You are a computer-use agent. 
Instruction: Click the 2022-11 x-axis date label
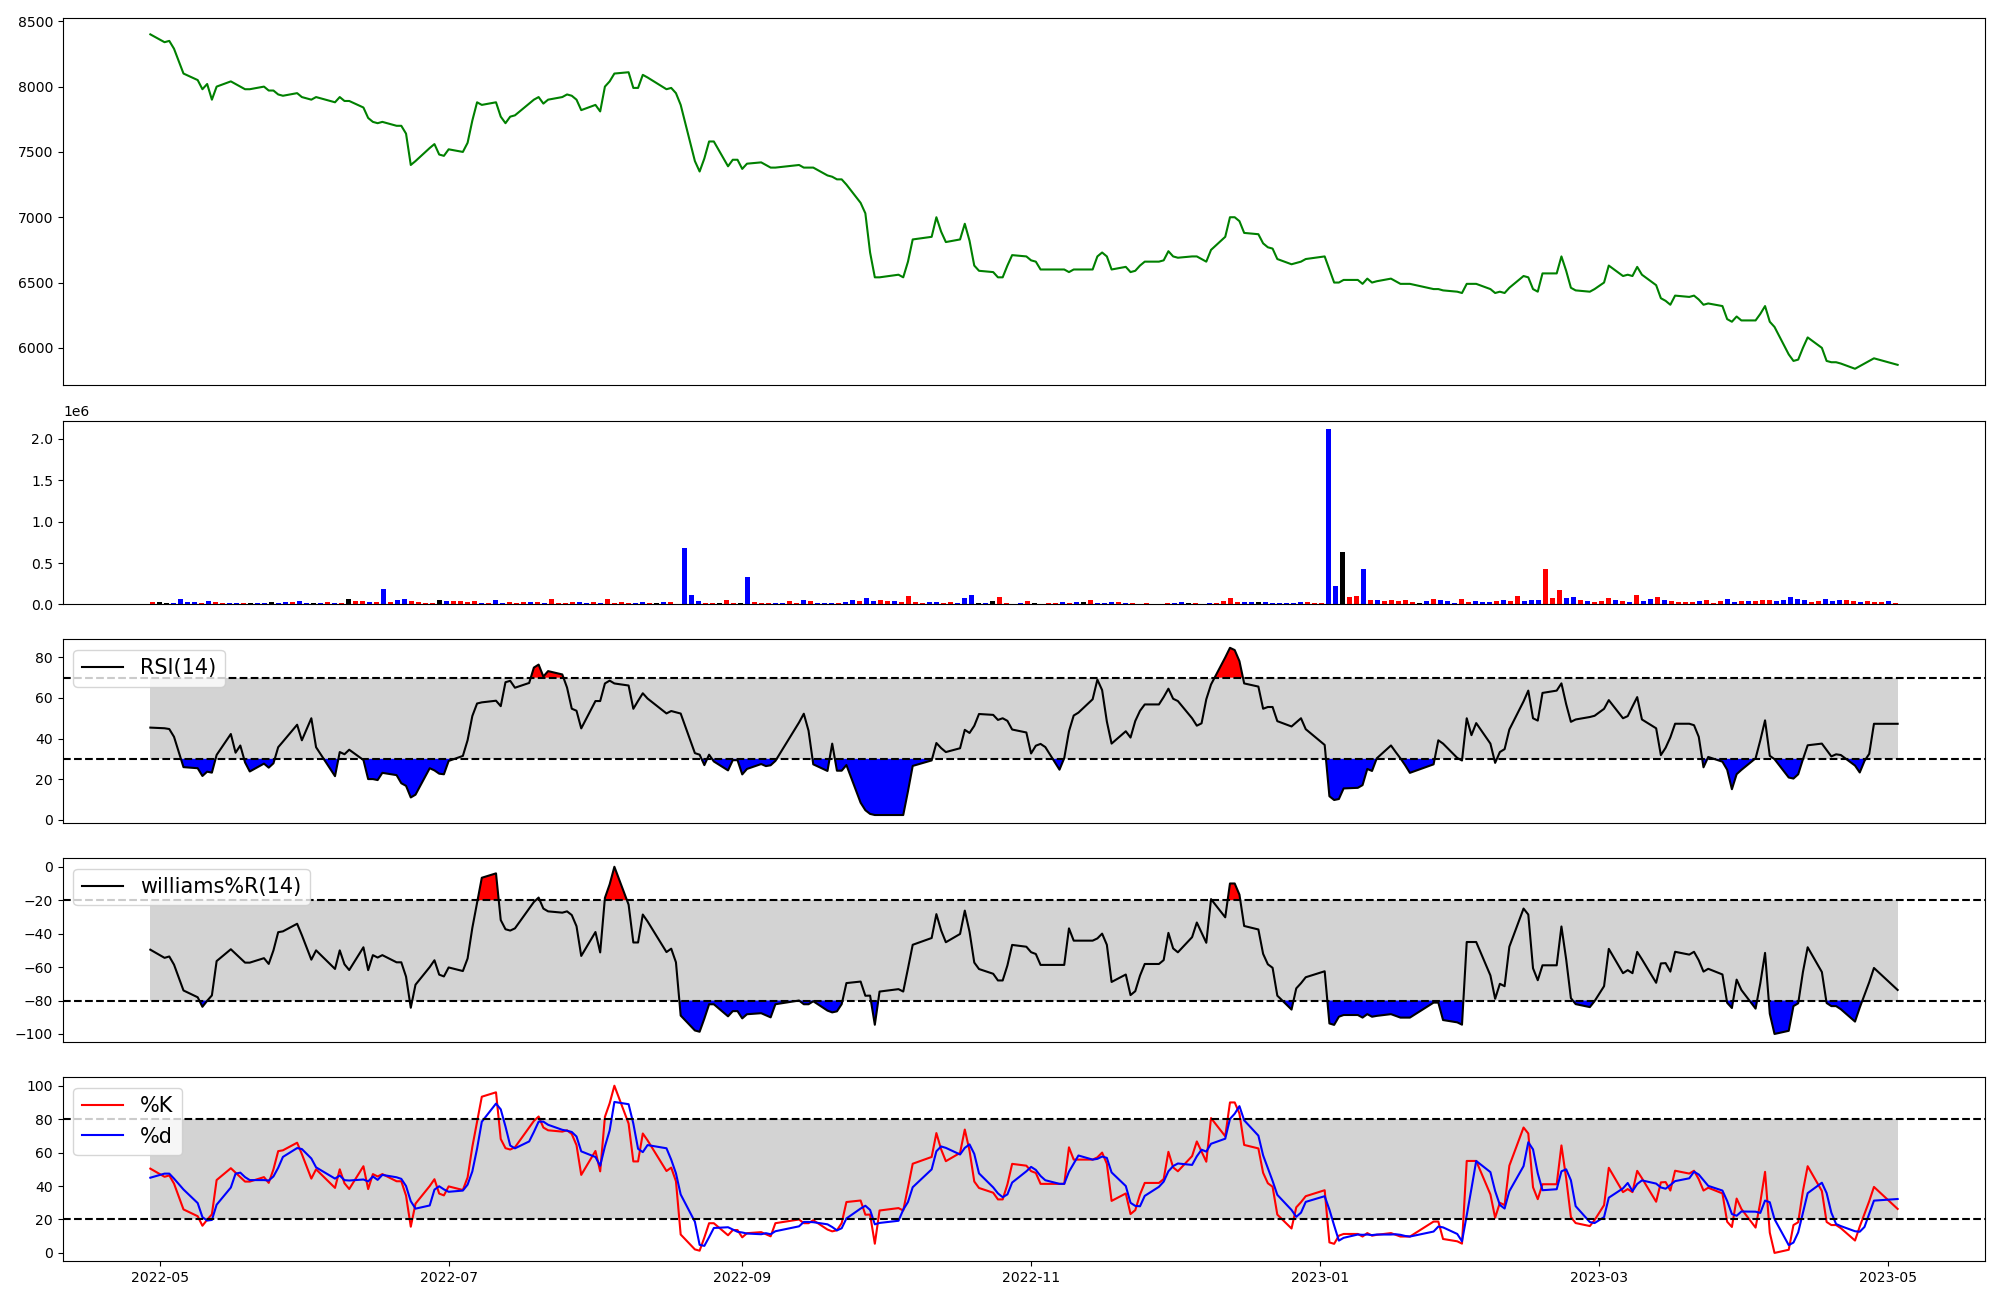(1030, 1277)
